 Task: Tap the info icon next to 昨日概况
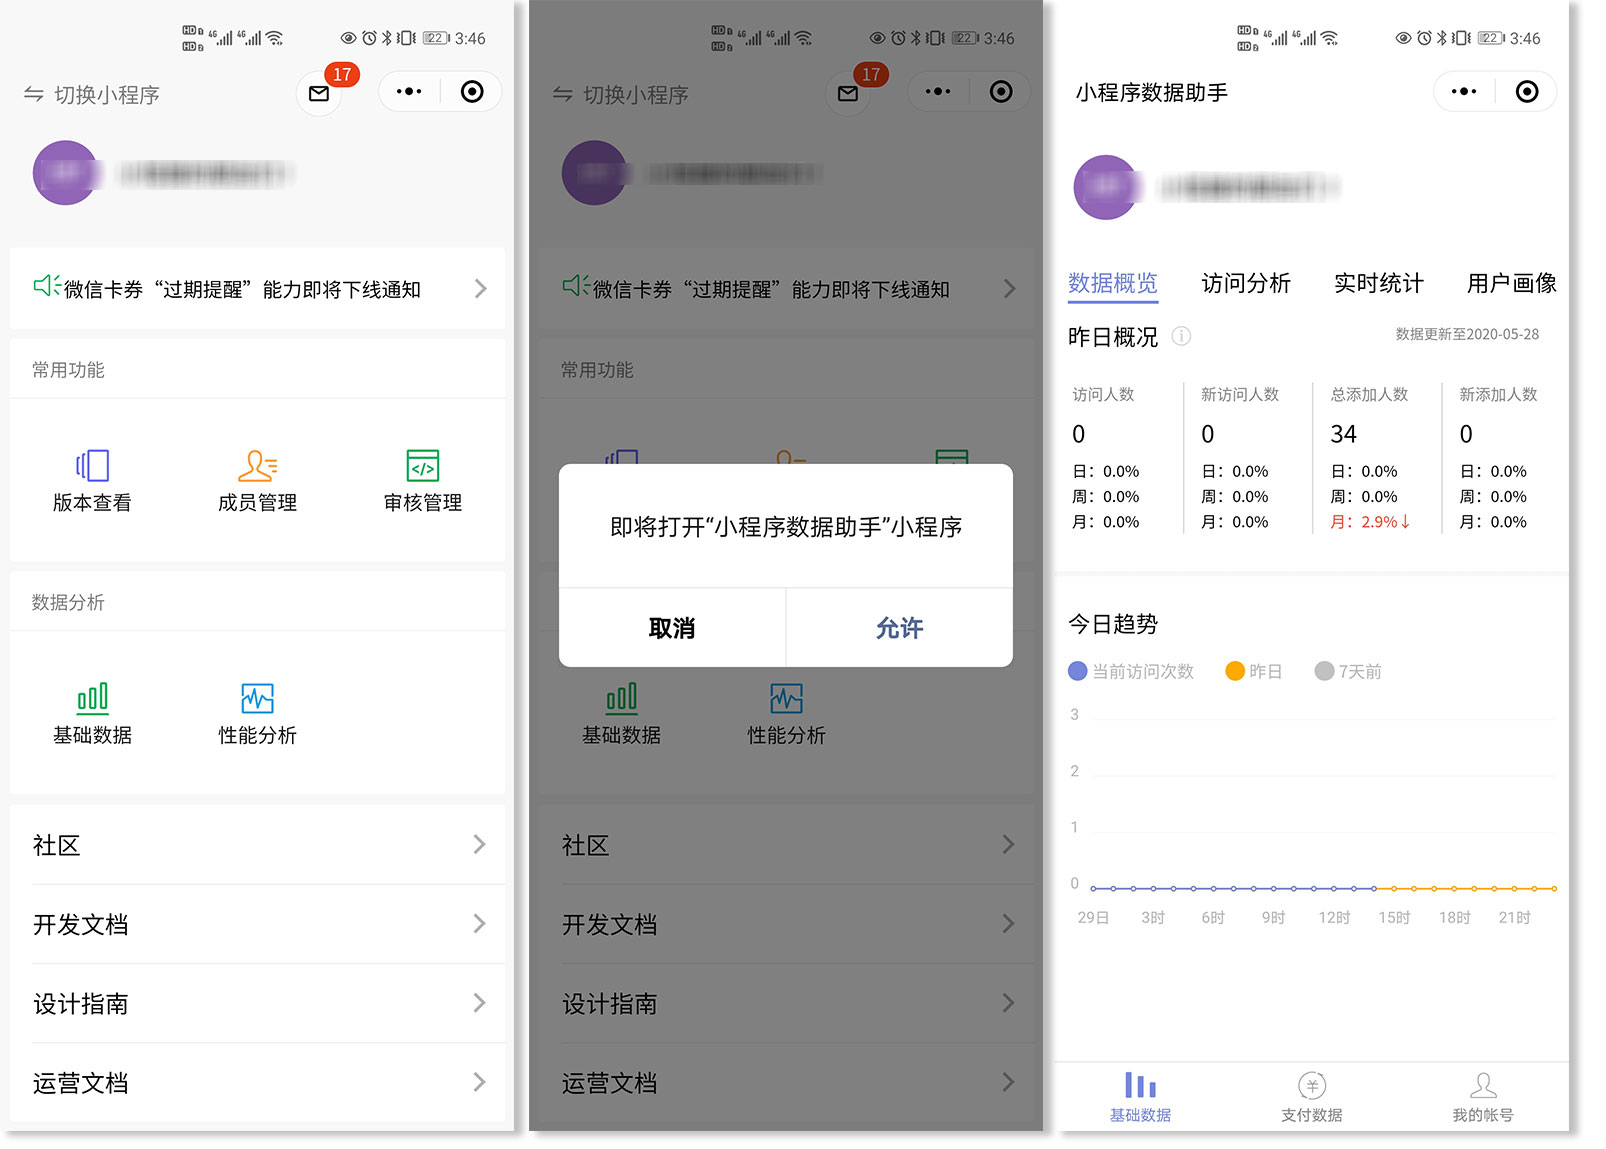pyautogui.click(x=1181, y=337)
